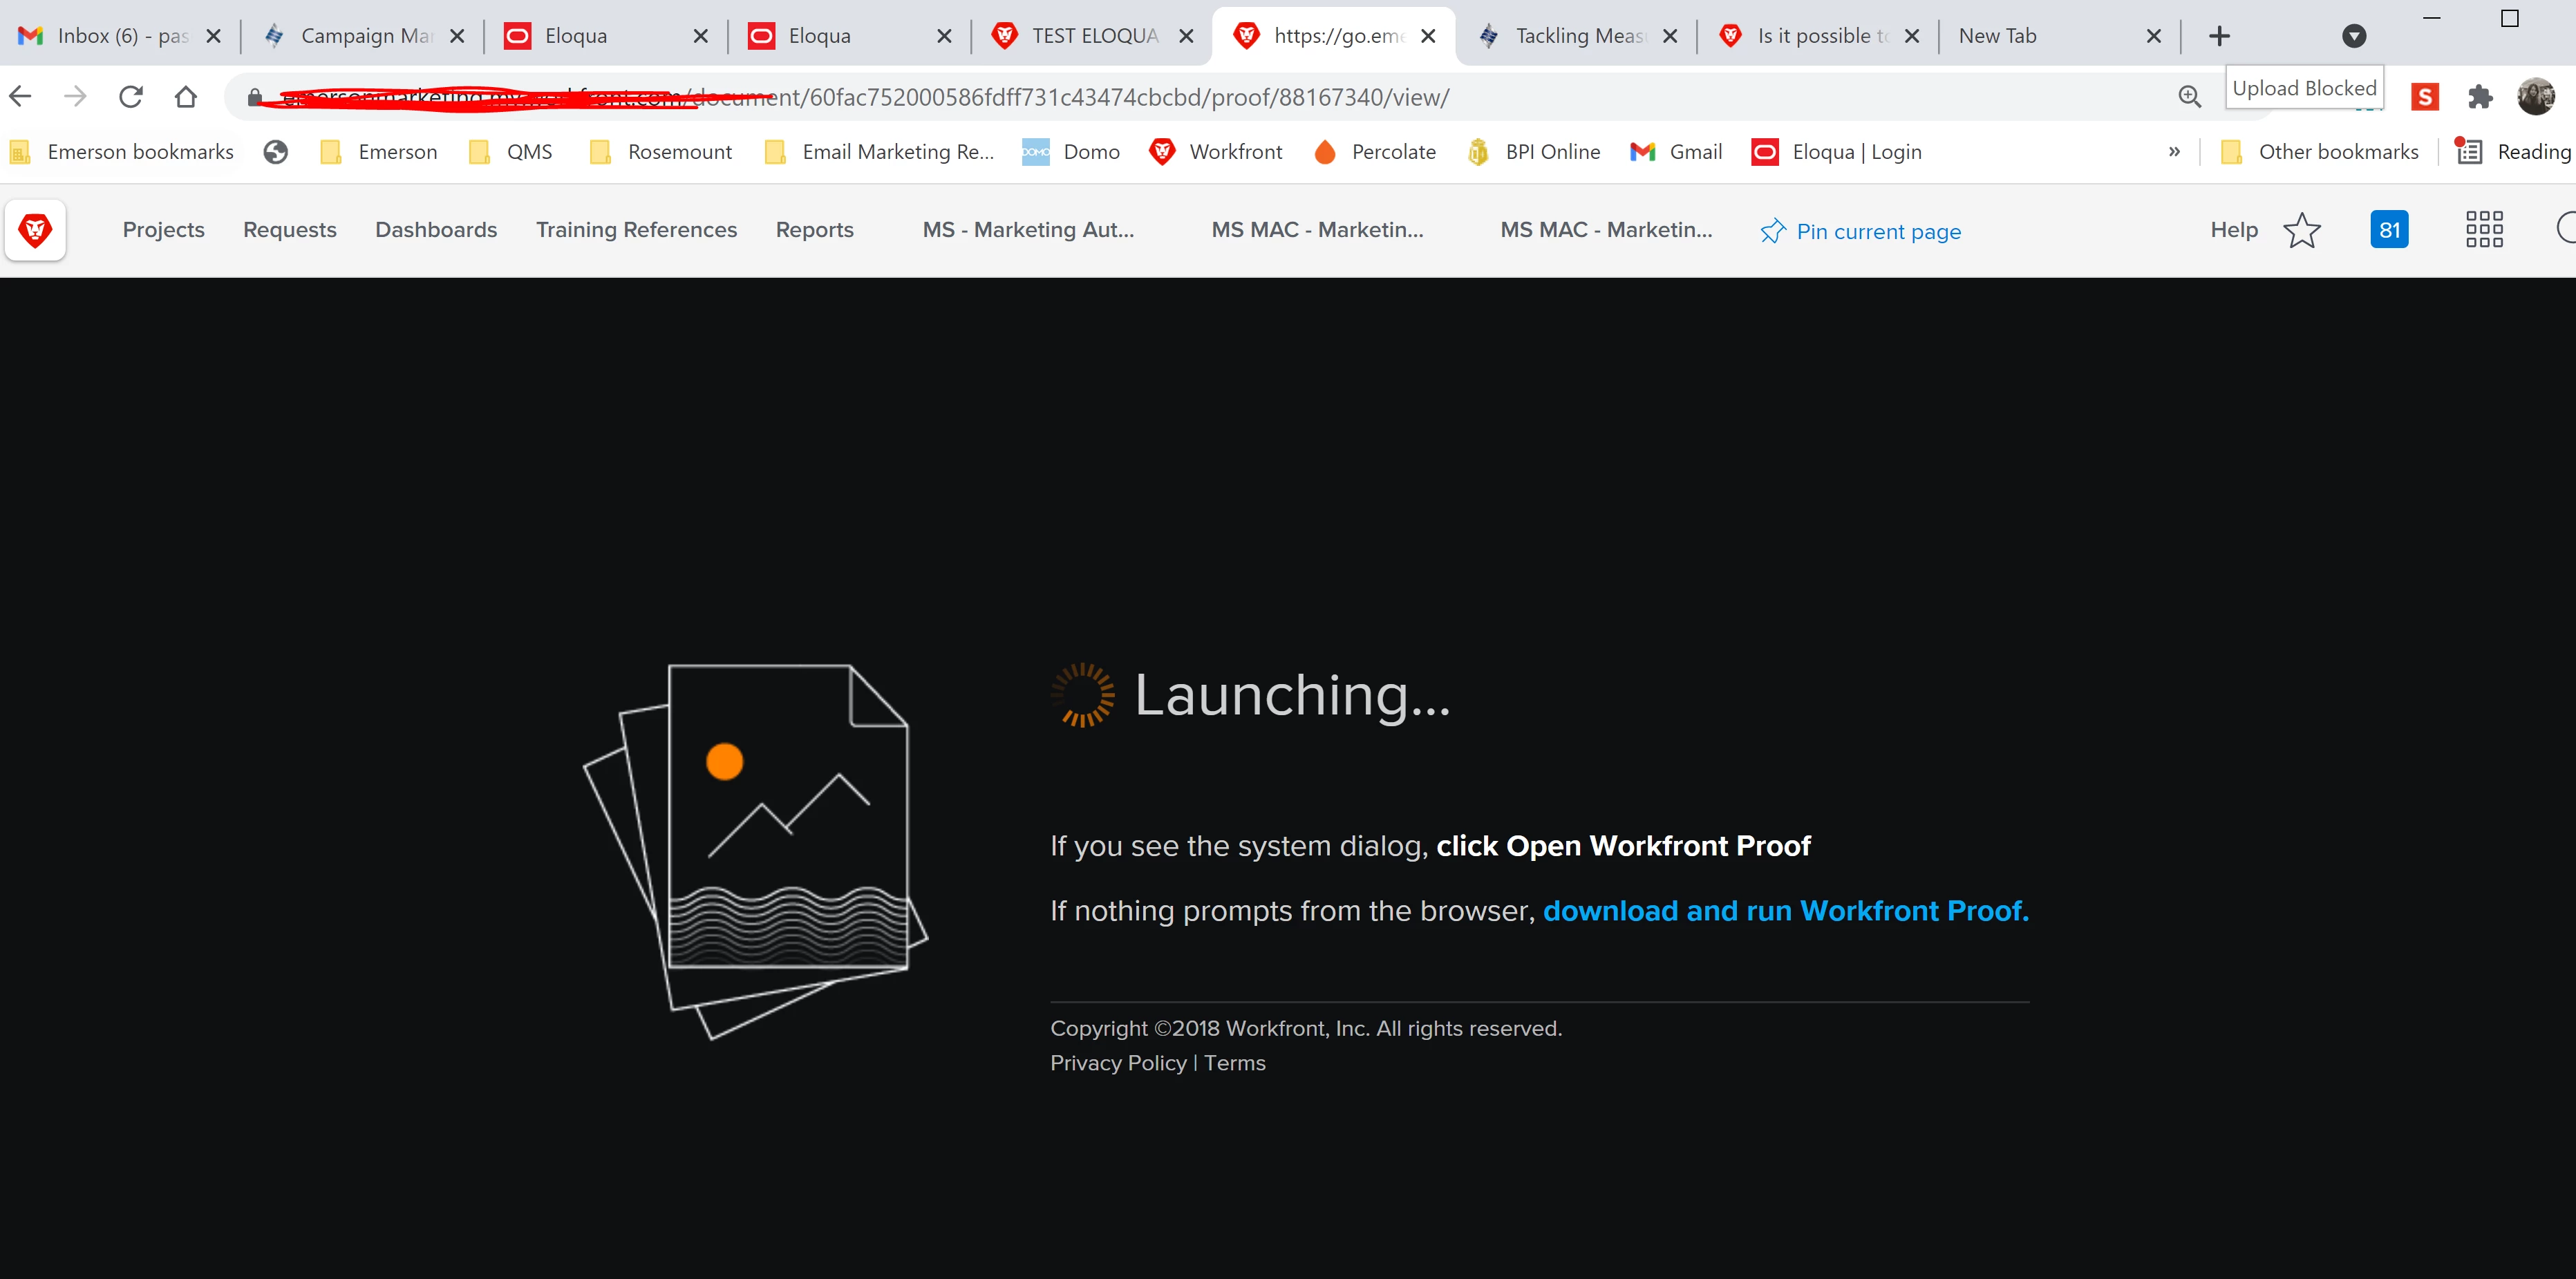Click the pin icon beside Pin current page
The image size is (2576, 1279).
tap(1772, 231)
